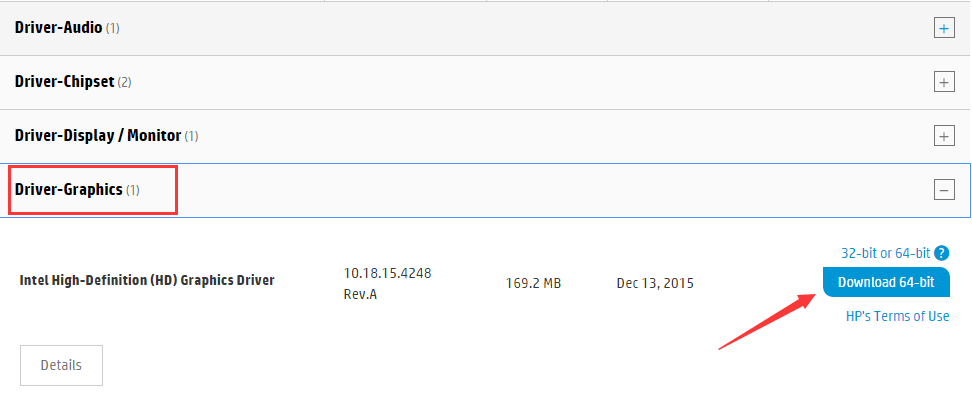Click the plus icon beside Driver-Chipset
Viewport: 972px width, 395px height.
[944, 82]
